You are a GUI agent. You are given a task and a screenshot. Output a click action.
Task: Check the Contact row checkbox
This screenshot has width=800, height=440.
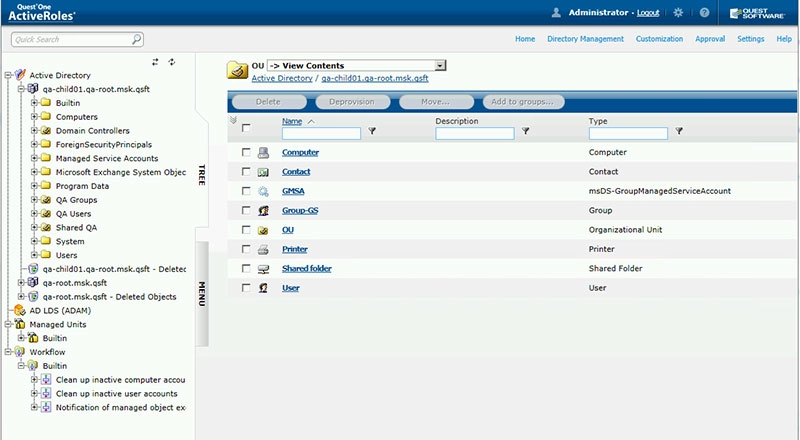pos(246,172)
